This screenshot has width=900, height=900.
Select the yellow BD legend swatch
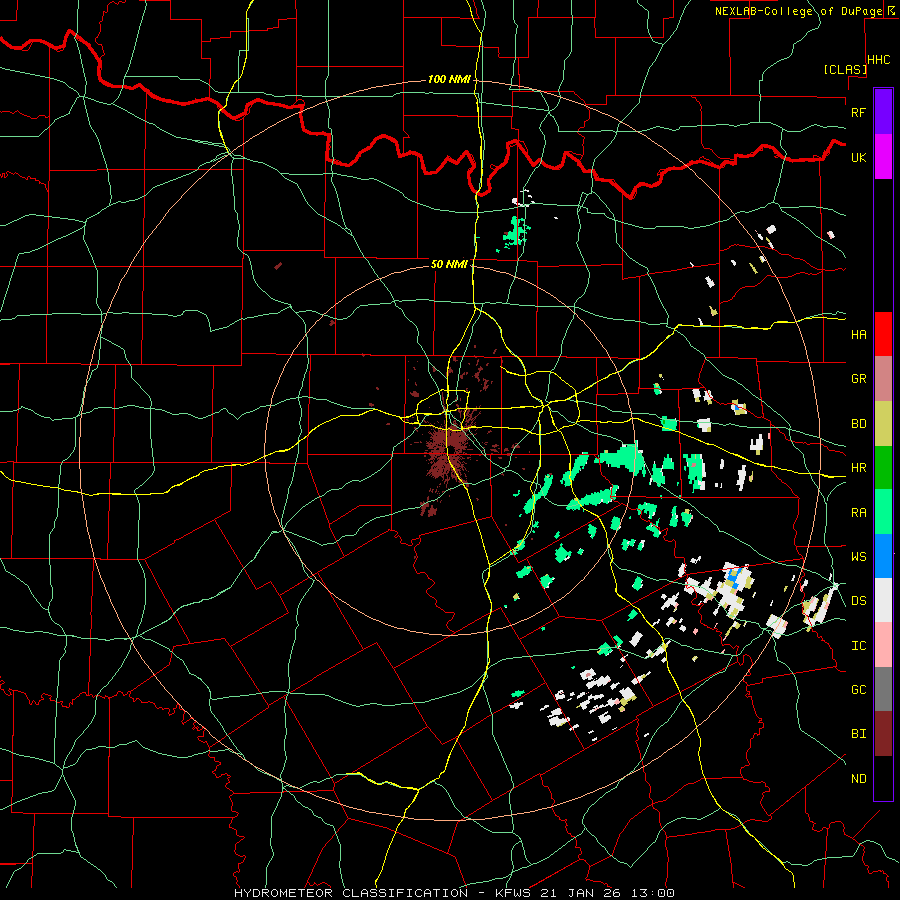(883, 424)
